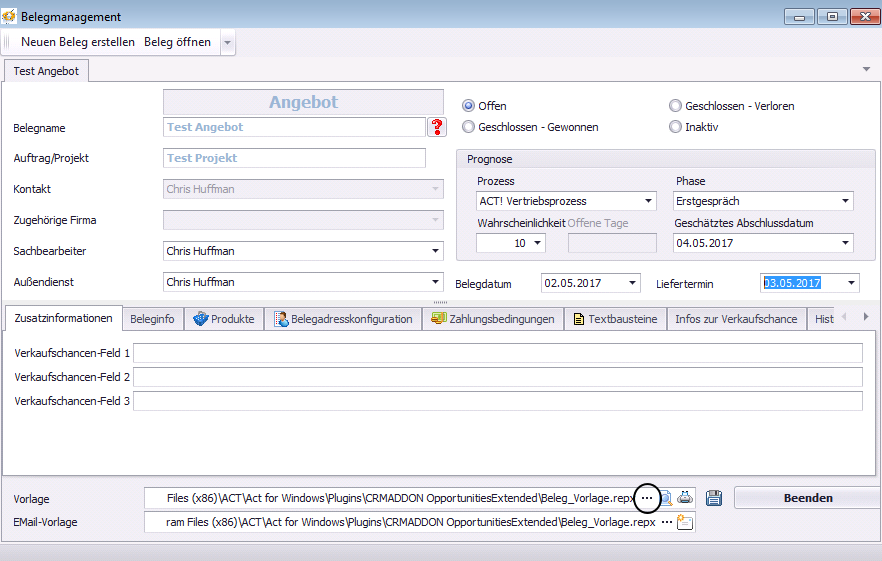This screenshot has width=882, height=561.
Task: Open Geschätztes Abschlussdatum date picker
Action: pyautogui.click(x=845, y=243)
